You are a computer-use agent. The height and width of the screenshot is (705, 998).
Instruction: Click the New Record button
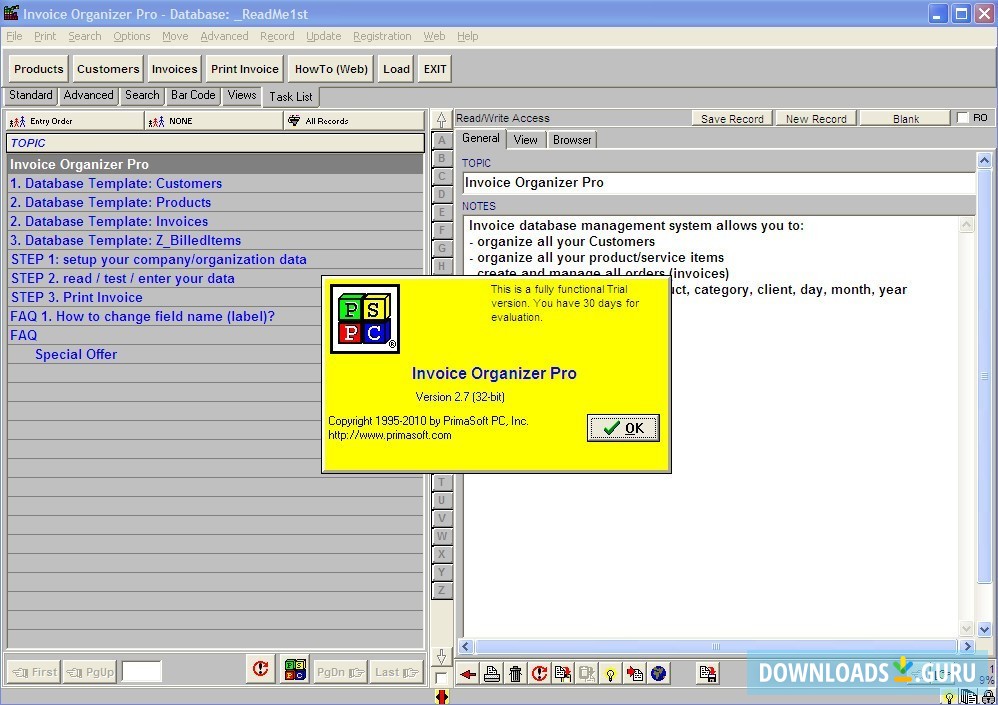pos(816,118)
